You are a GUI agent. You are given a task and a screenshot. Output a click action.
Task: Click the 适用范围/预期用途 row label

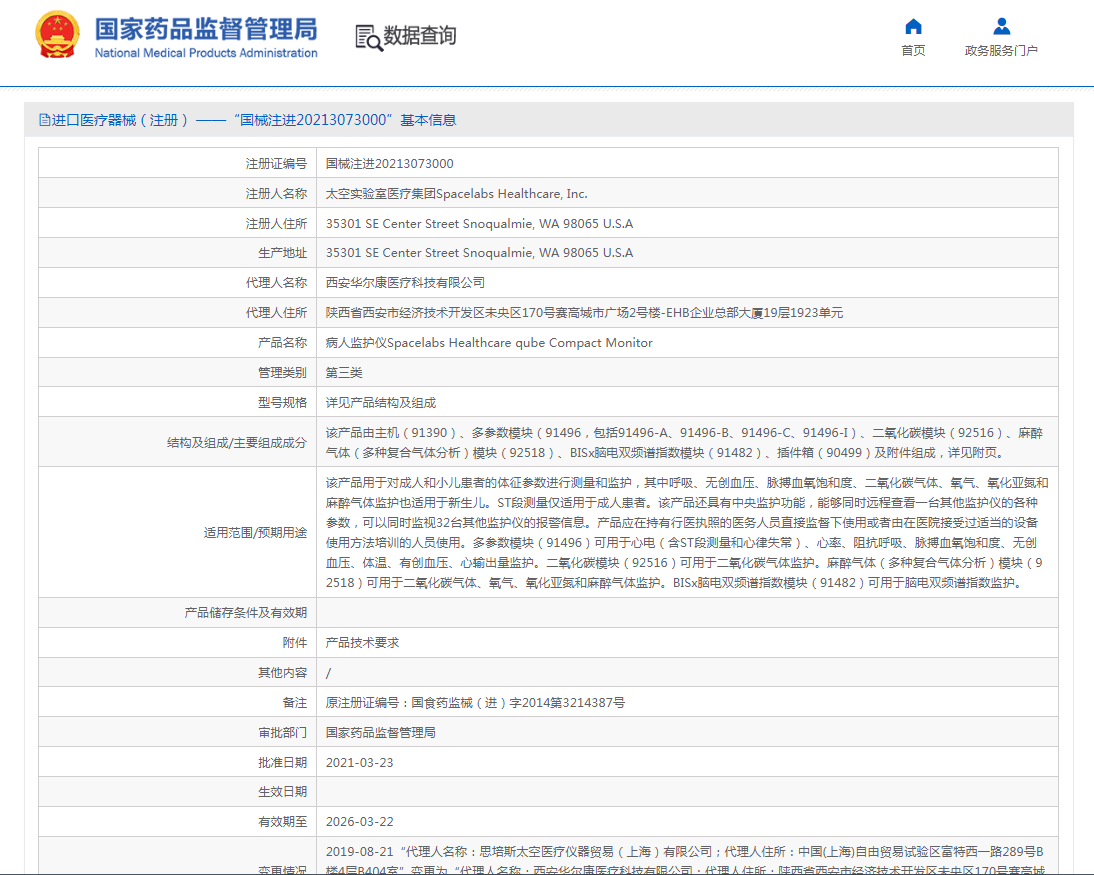[x=255, y=532]
